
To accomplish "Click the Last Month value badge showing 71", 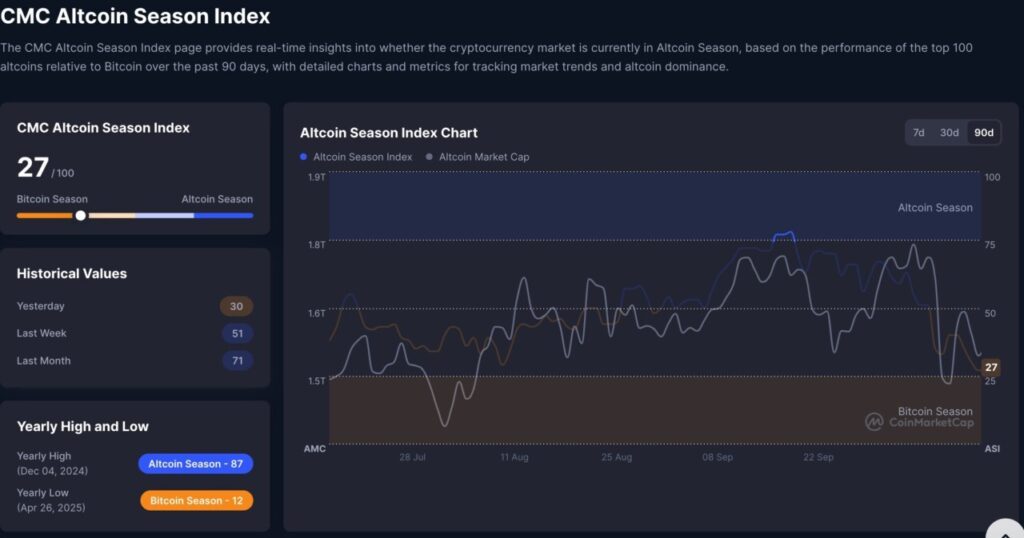I will pos(237,361).
